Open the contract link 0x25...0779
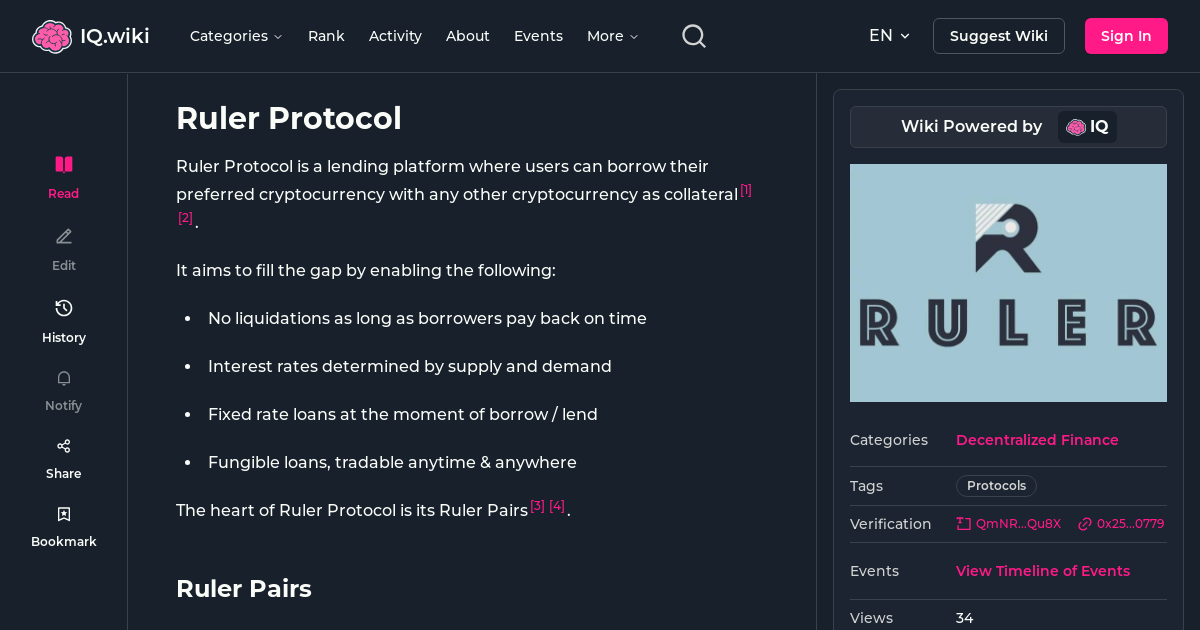The image size is (1200, 630). pos(1121,523)
